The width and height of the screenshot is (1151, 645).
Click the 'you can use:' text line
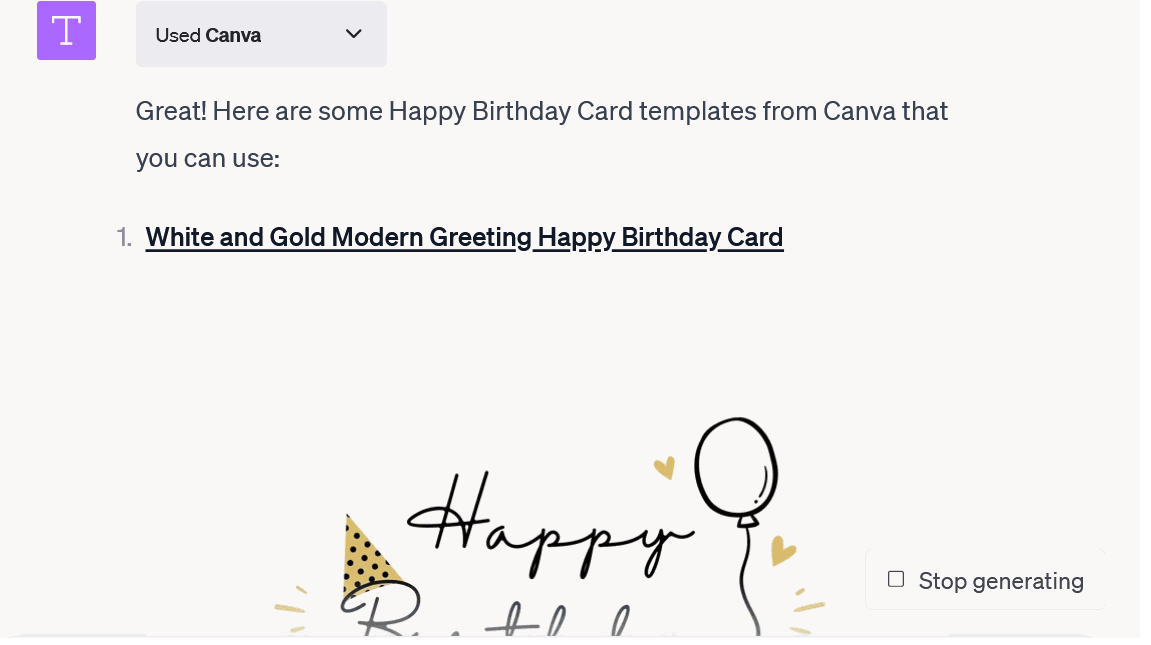[210, 160]
